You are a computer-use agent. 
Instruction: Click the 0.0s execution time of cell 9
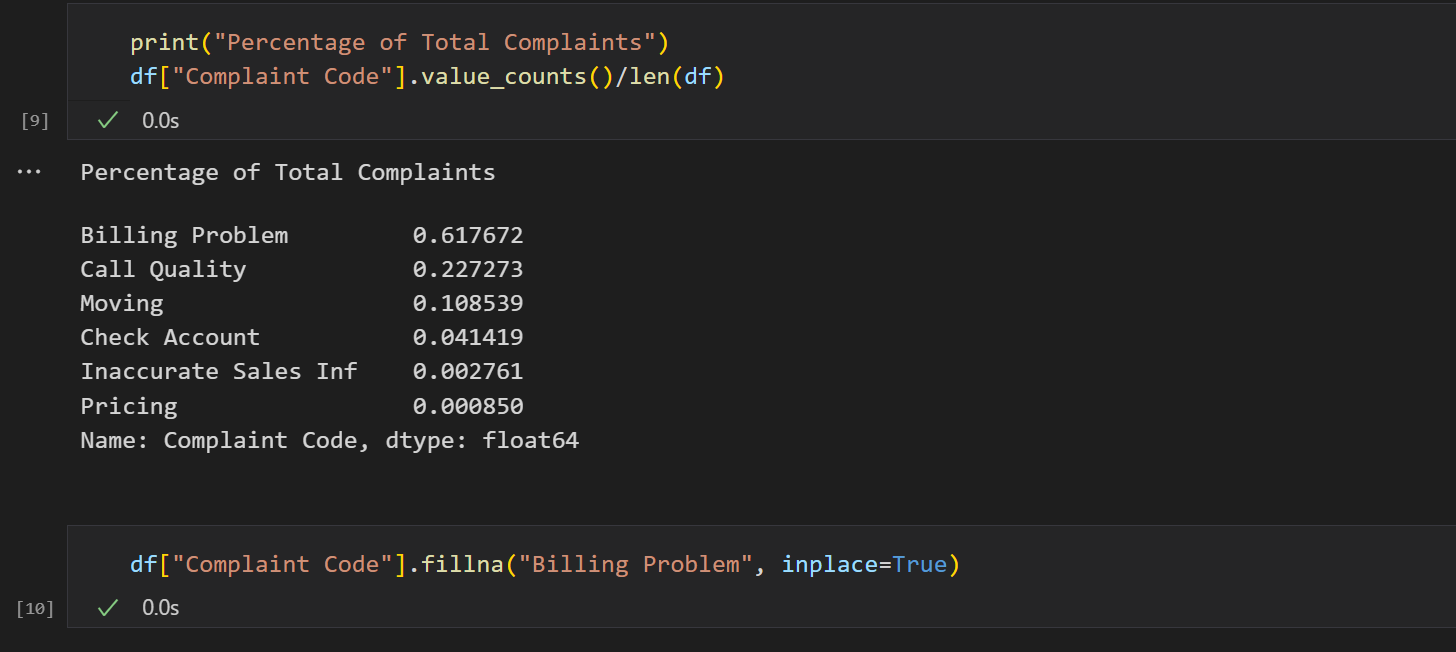(161, 120)
